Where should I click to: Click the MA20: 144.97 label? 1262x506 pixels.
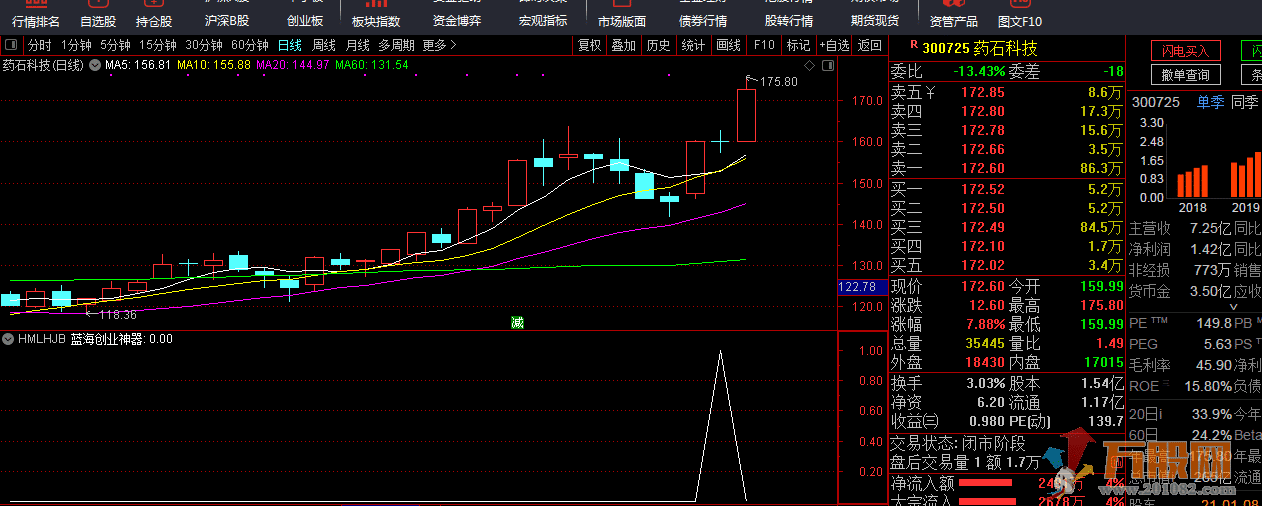click(293, 65)
